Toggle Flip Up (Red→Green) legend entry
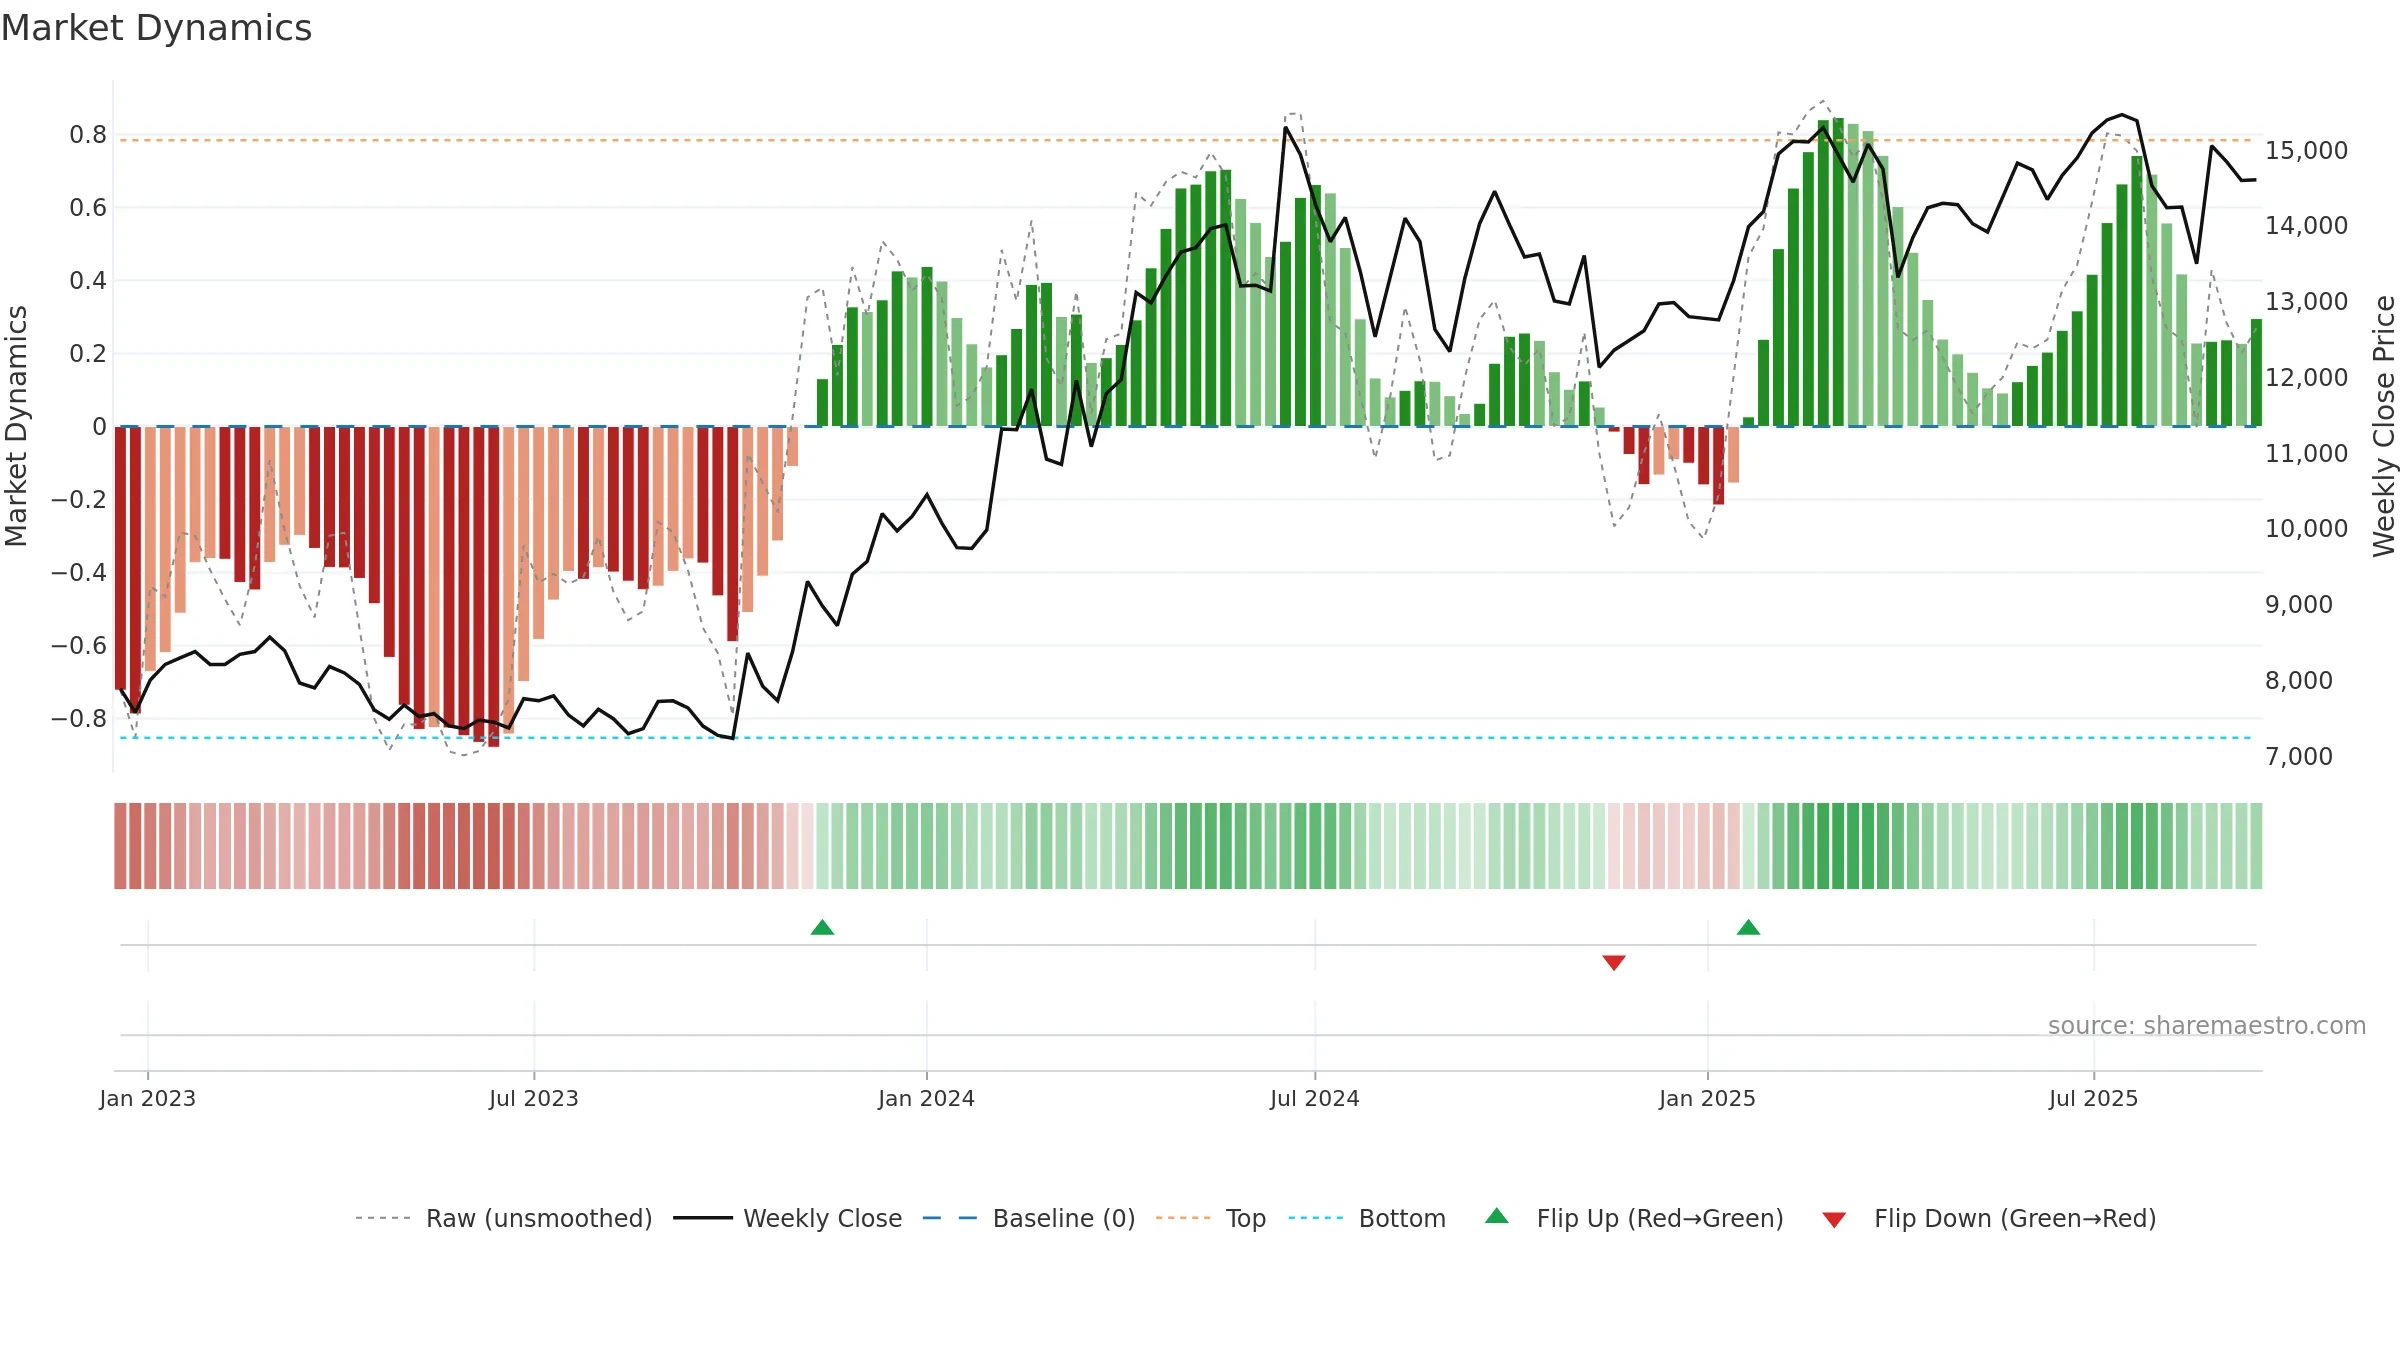 pos(1635,1218)
